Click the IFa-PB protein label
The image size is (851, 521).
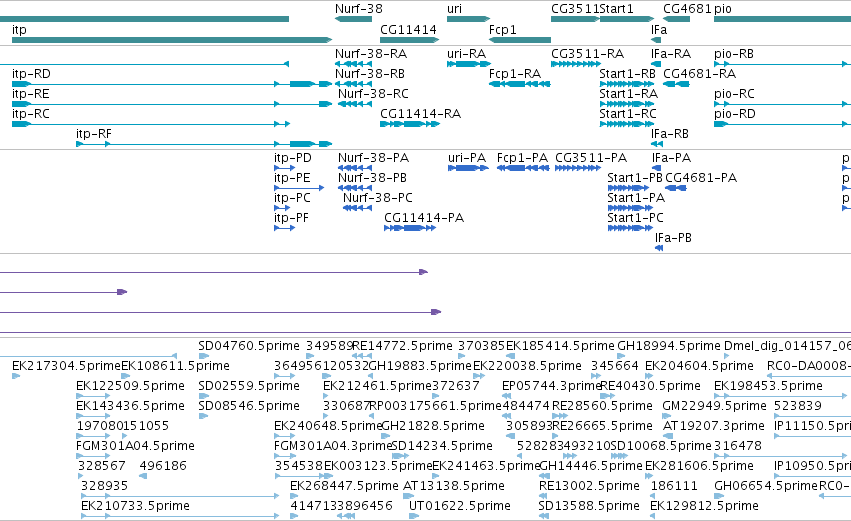674,238
